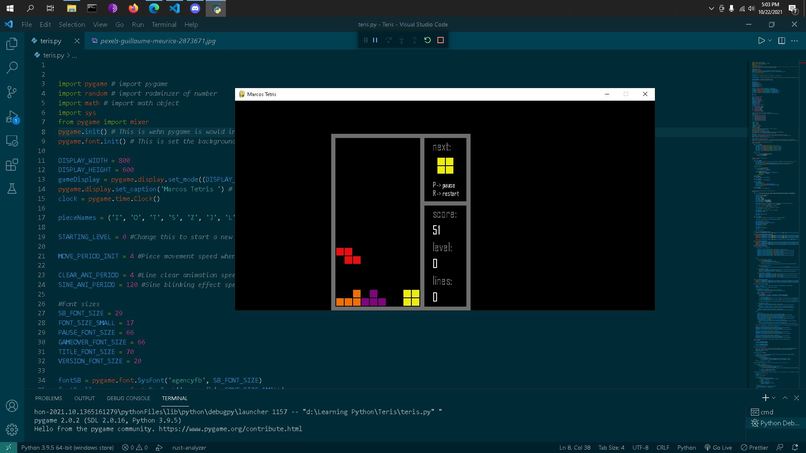Open the status bar notifications bell

[795, 447]
